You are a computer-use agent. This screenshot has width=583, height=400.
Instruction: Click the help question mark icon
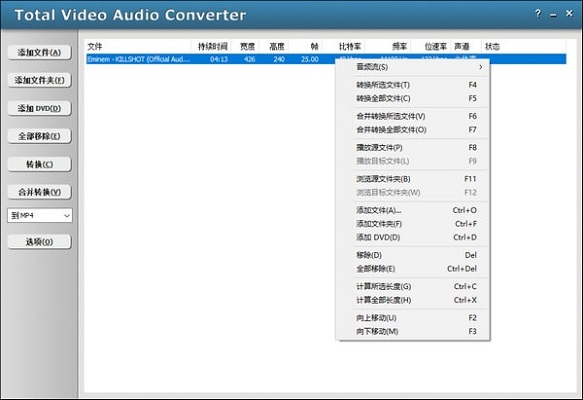[x=538, y=14]
